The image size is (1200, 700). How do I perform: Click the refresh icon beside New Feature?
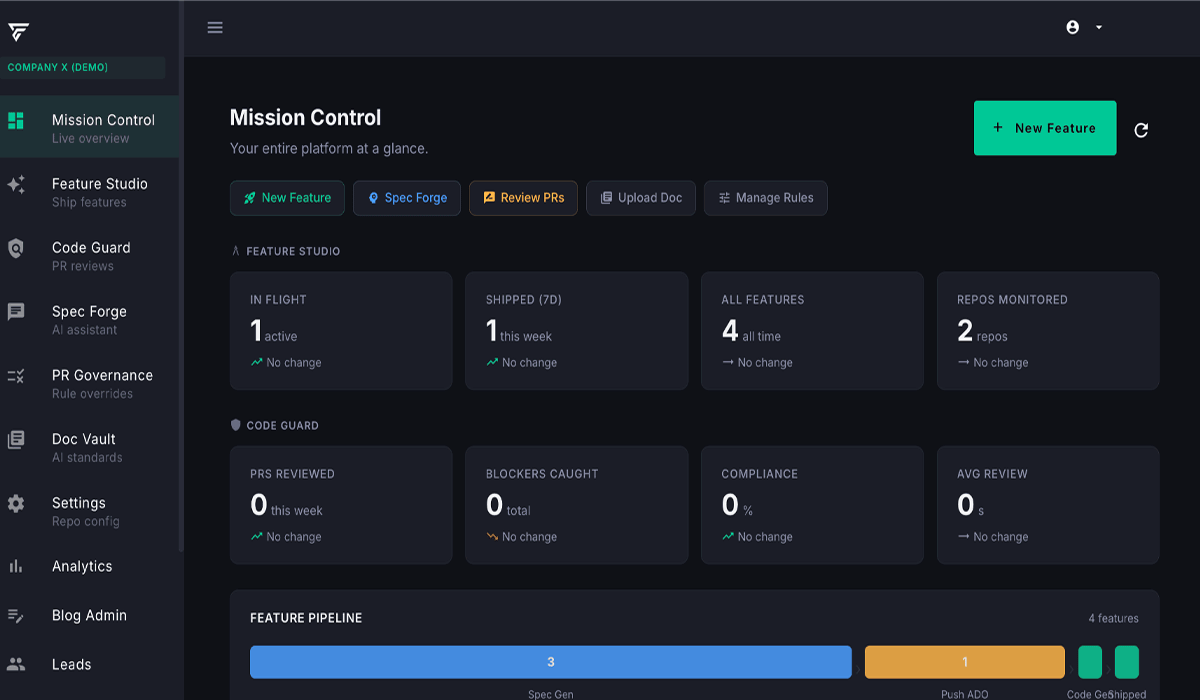point(1141,130)
